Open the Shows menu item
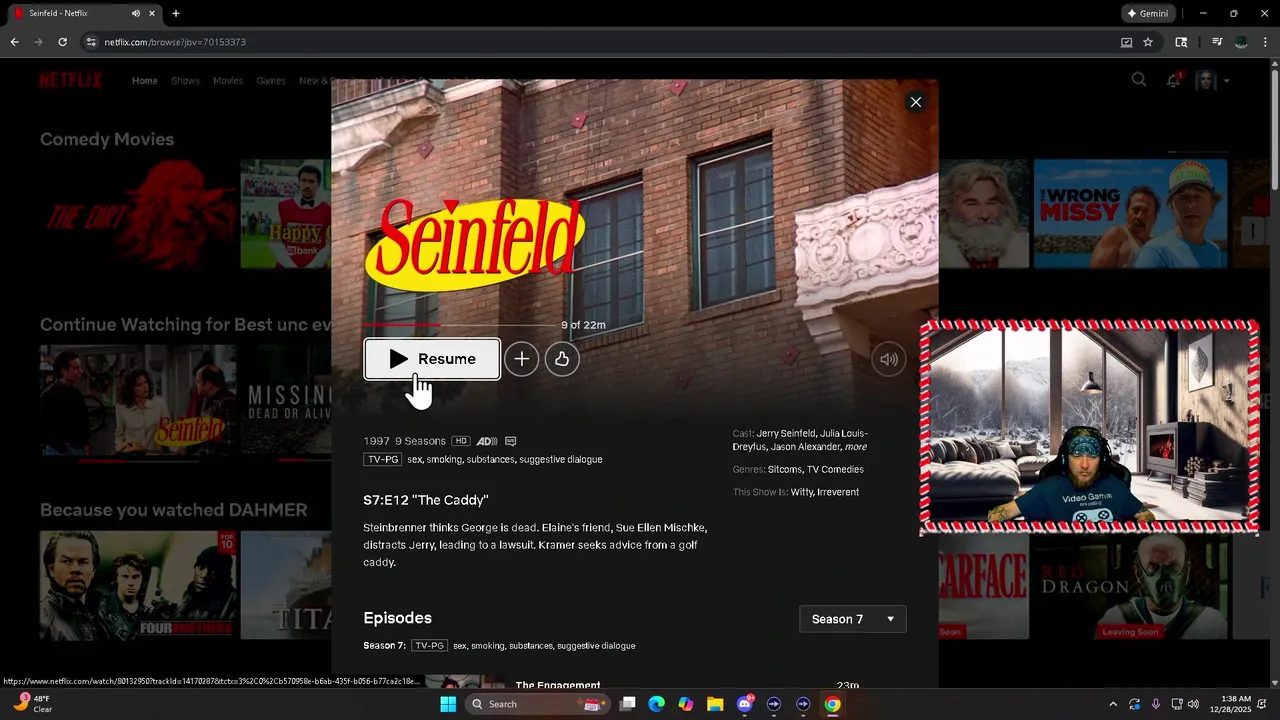This screenshot has height=720, width=1280. (185, 81)
